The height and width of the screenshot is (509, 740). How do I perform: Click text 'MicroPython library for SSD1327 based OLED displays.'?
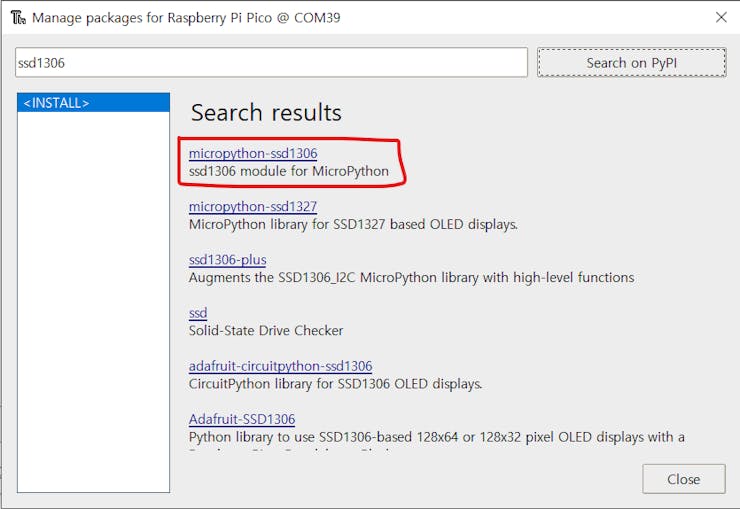pyautogui.click(x=353, y=225)
